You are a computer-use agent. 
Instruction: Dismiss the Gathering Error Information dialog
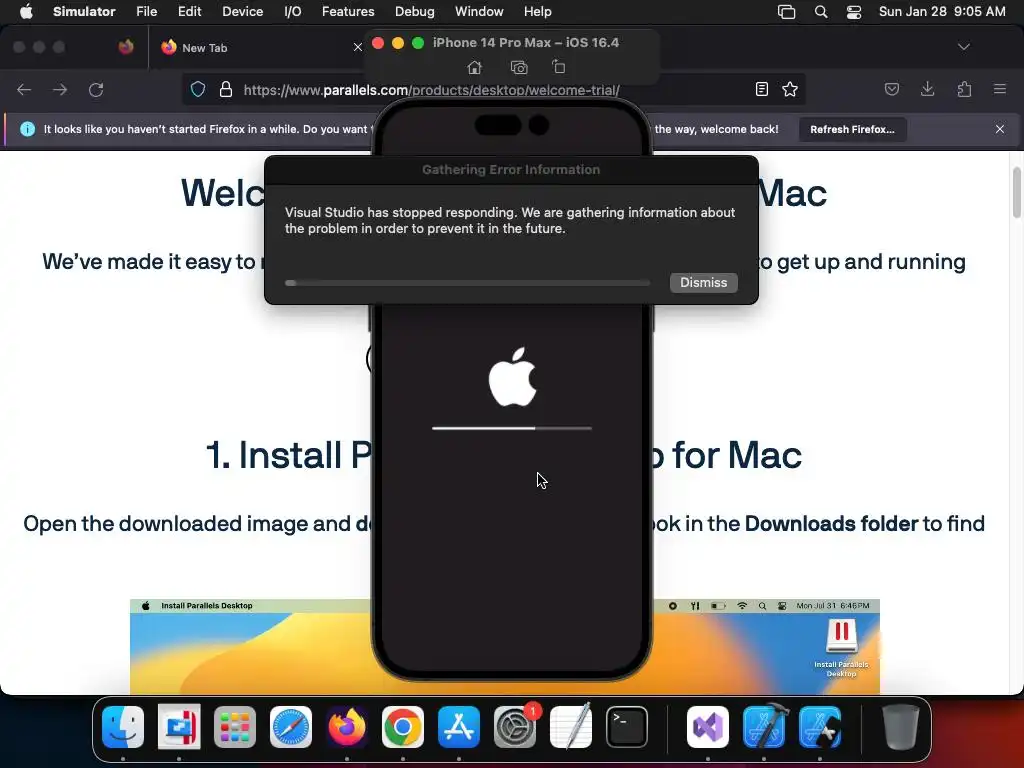703,282
